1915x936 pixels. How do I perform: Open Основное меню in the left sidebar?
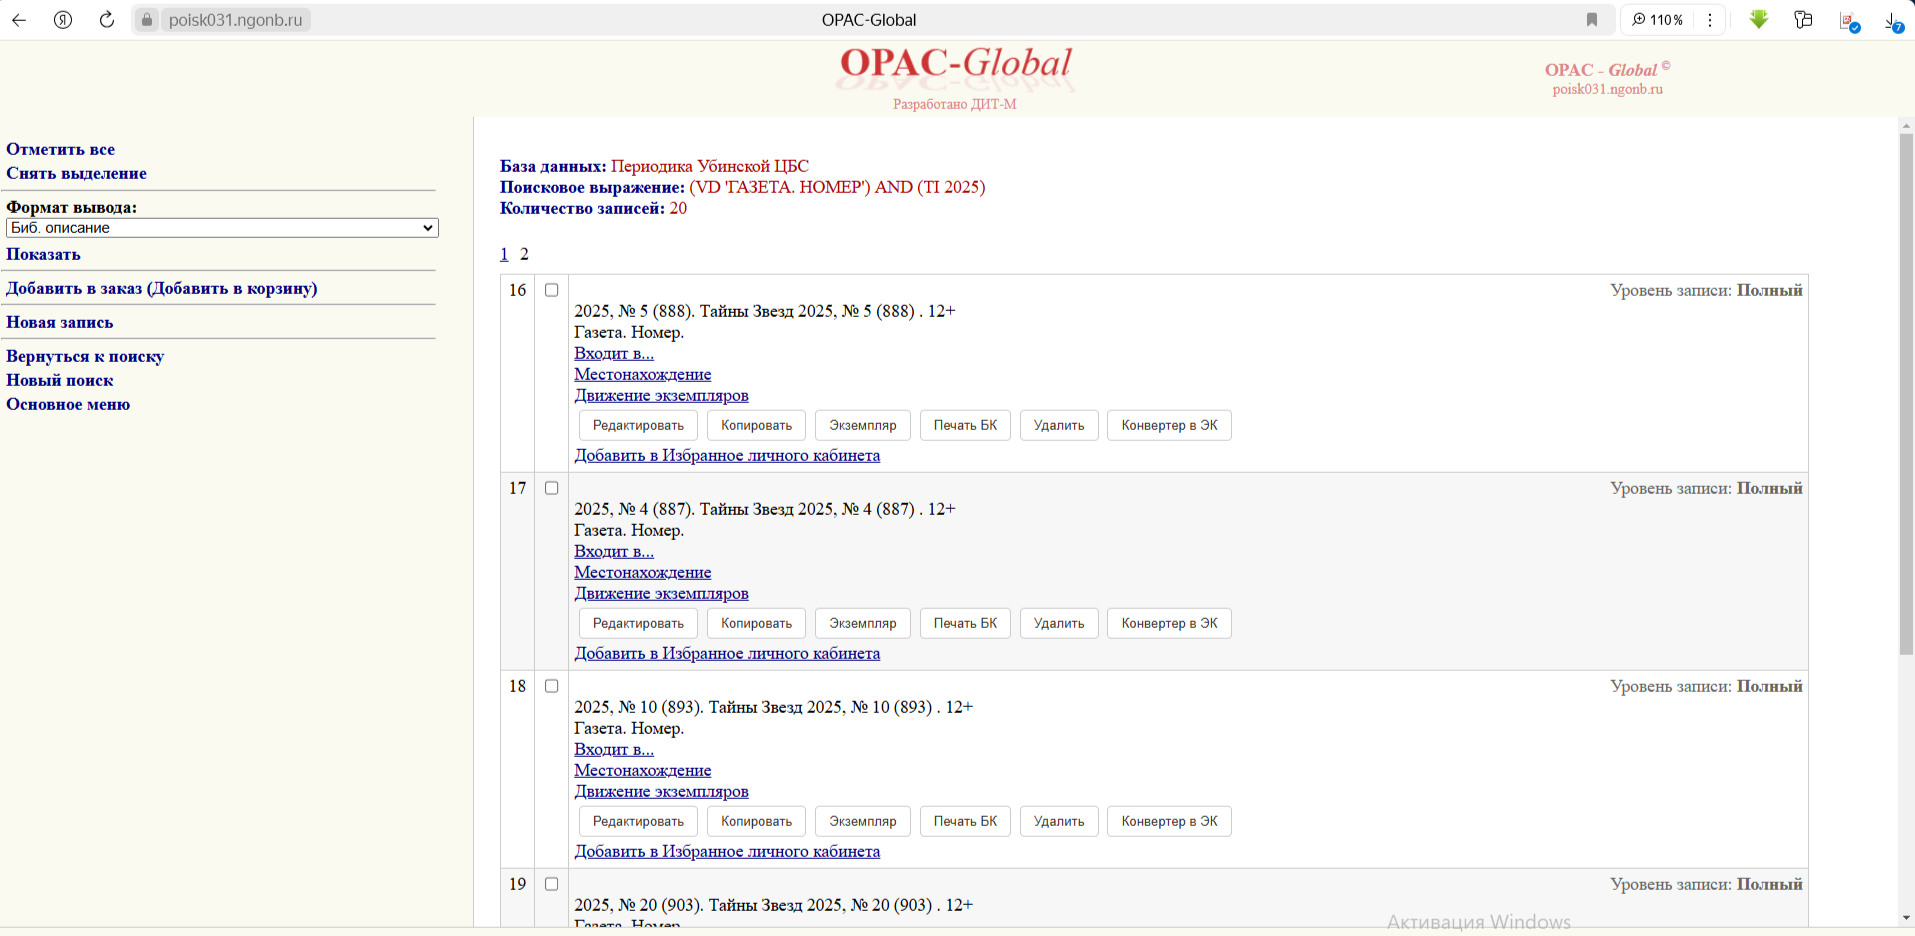click(x=68, y=404)
